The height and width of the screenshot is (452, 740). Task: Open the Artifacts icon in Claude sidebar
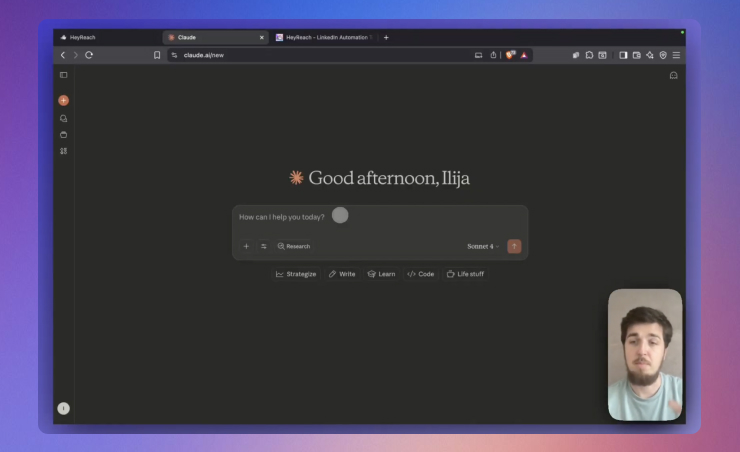click(x=63, y=151)
